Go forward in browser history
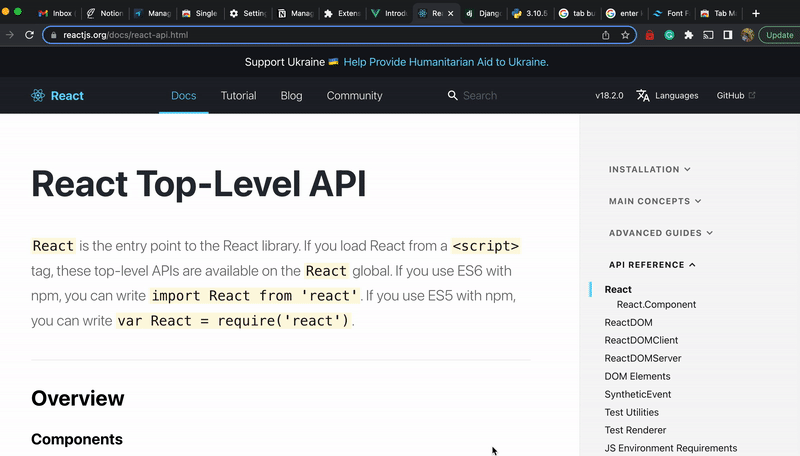Image resolution: width=800 pixels, height=456 pixels. click(9, 35)
